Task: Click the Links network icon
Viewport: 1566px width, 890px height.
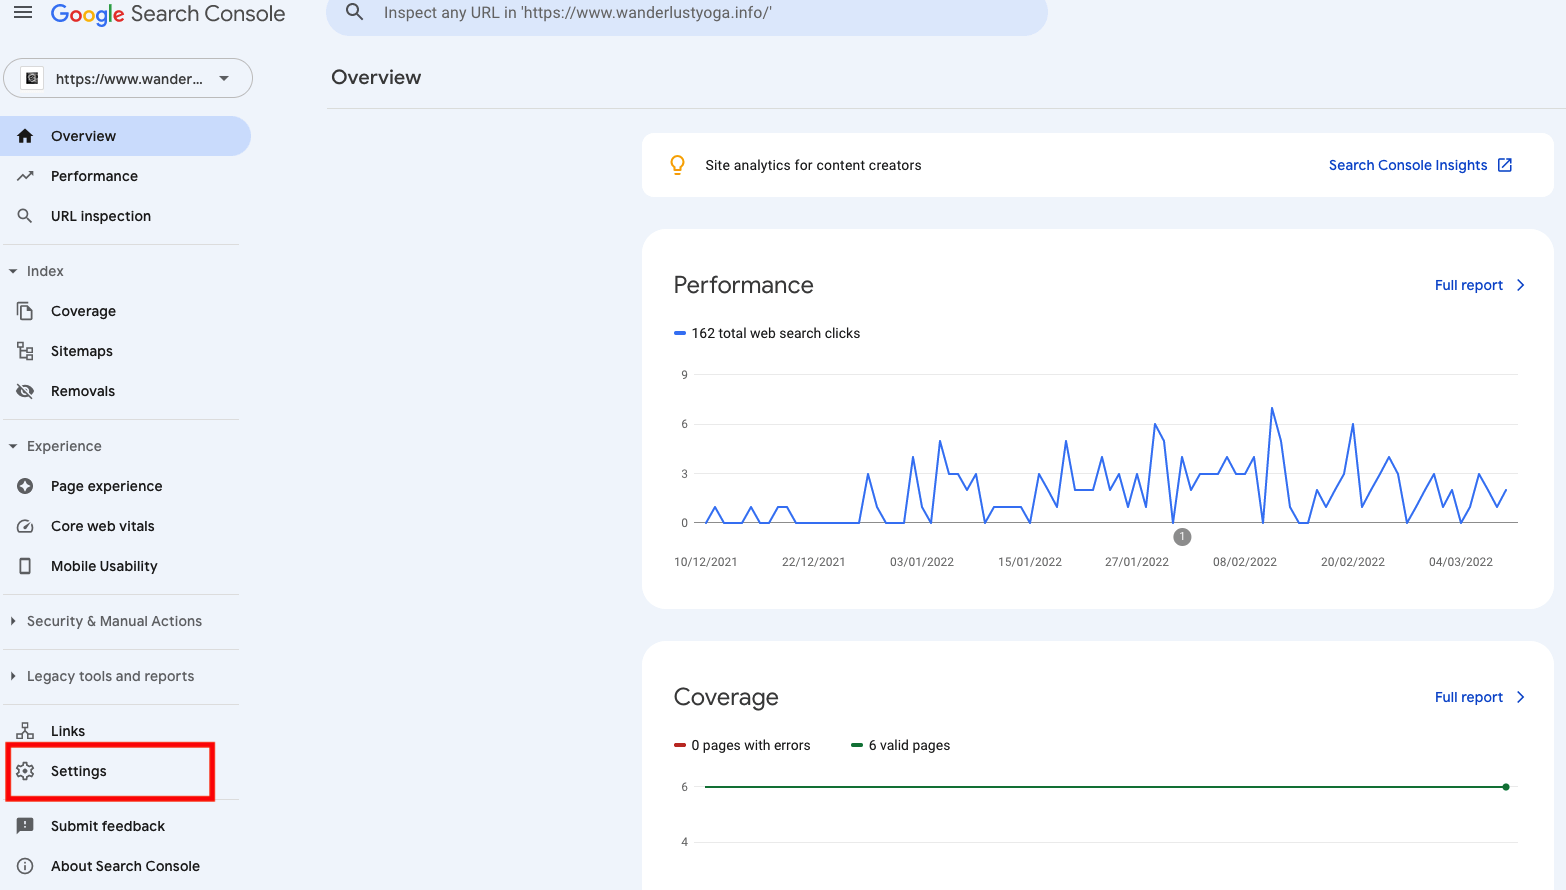Action: click(25, 731)
